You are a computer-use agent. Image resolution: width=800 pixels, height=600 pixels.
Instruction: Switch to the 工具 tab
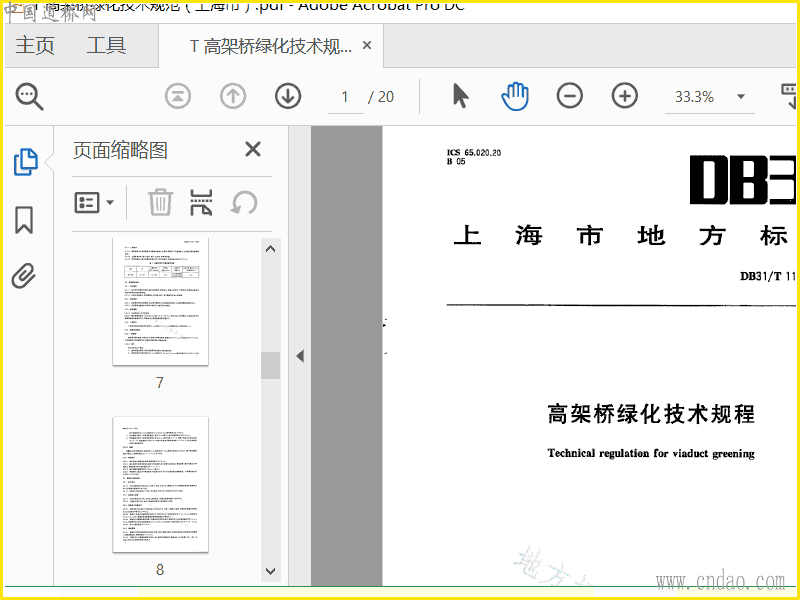point(106,45)
